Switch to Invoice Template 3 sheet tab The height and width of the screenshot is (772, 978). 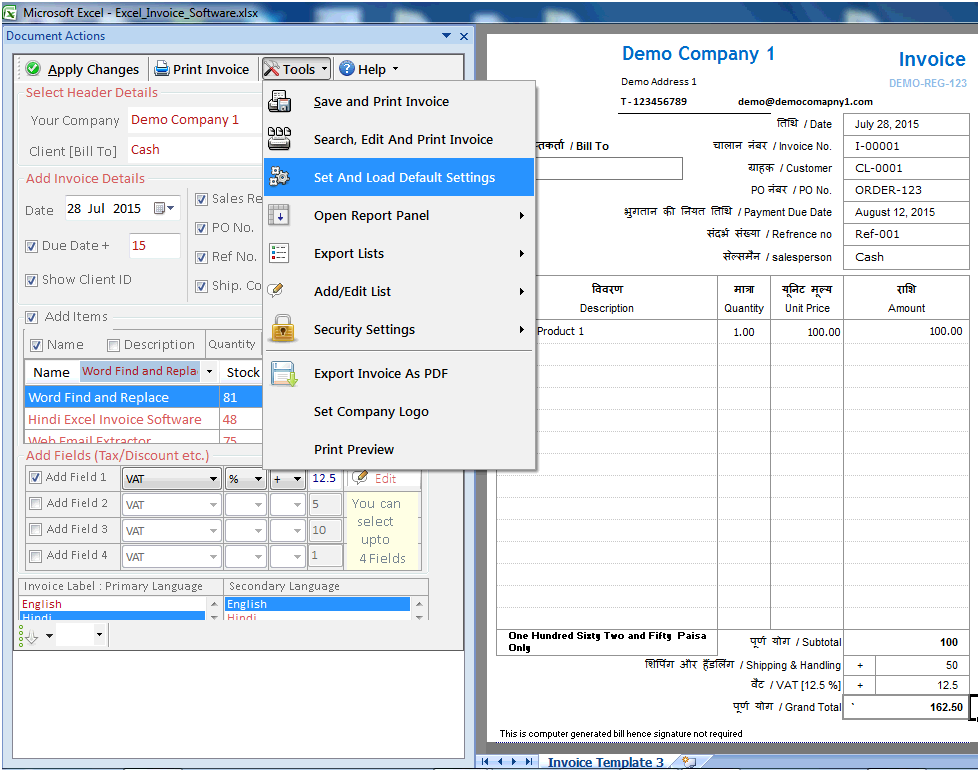coord(605,762)
